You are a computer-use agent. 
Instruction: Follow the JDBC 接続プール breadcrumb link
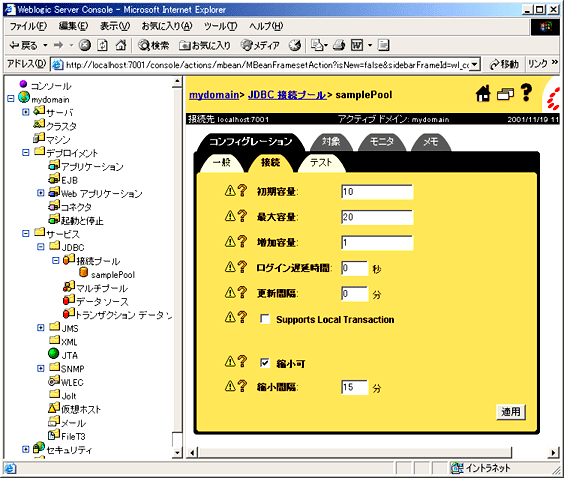tap(287, 95)
